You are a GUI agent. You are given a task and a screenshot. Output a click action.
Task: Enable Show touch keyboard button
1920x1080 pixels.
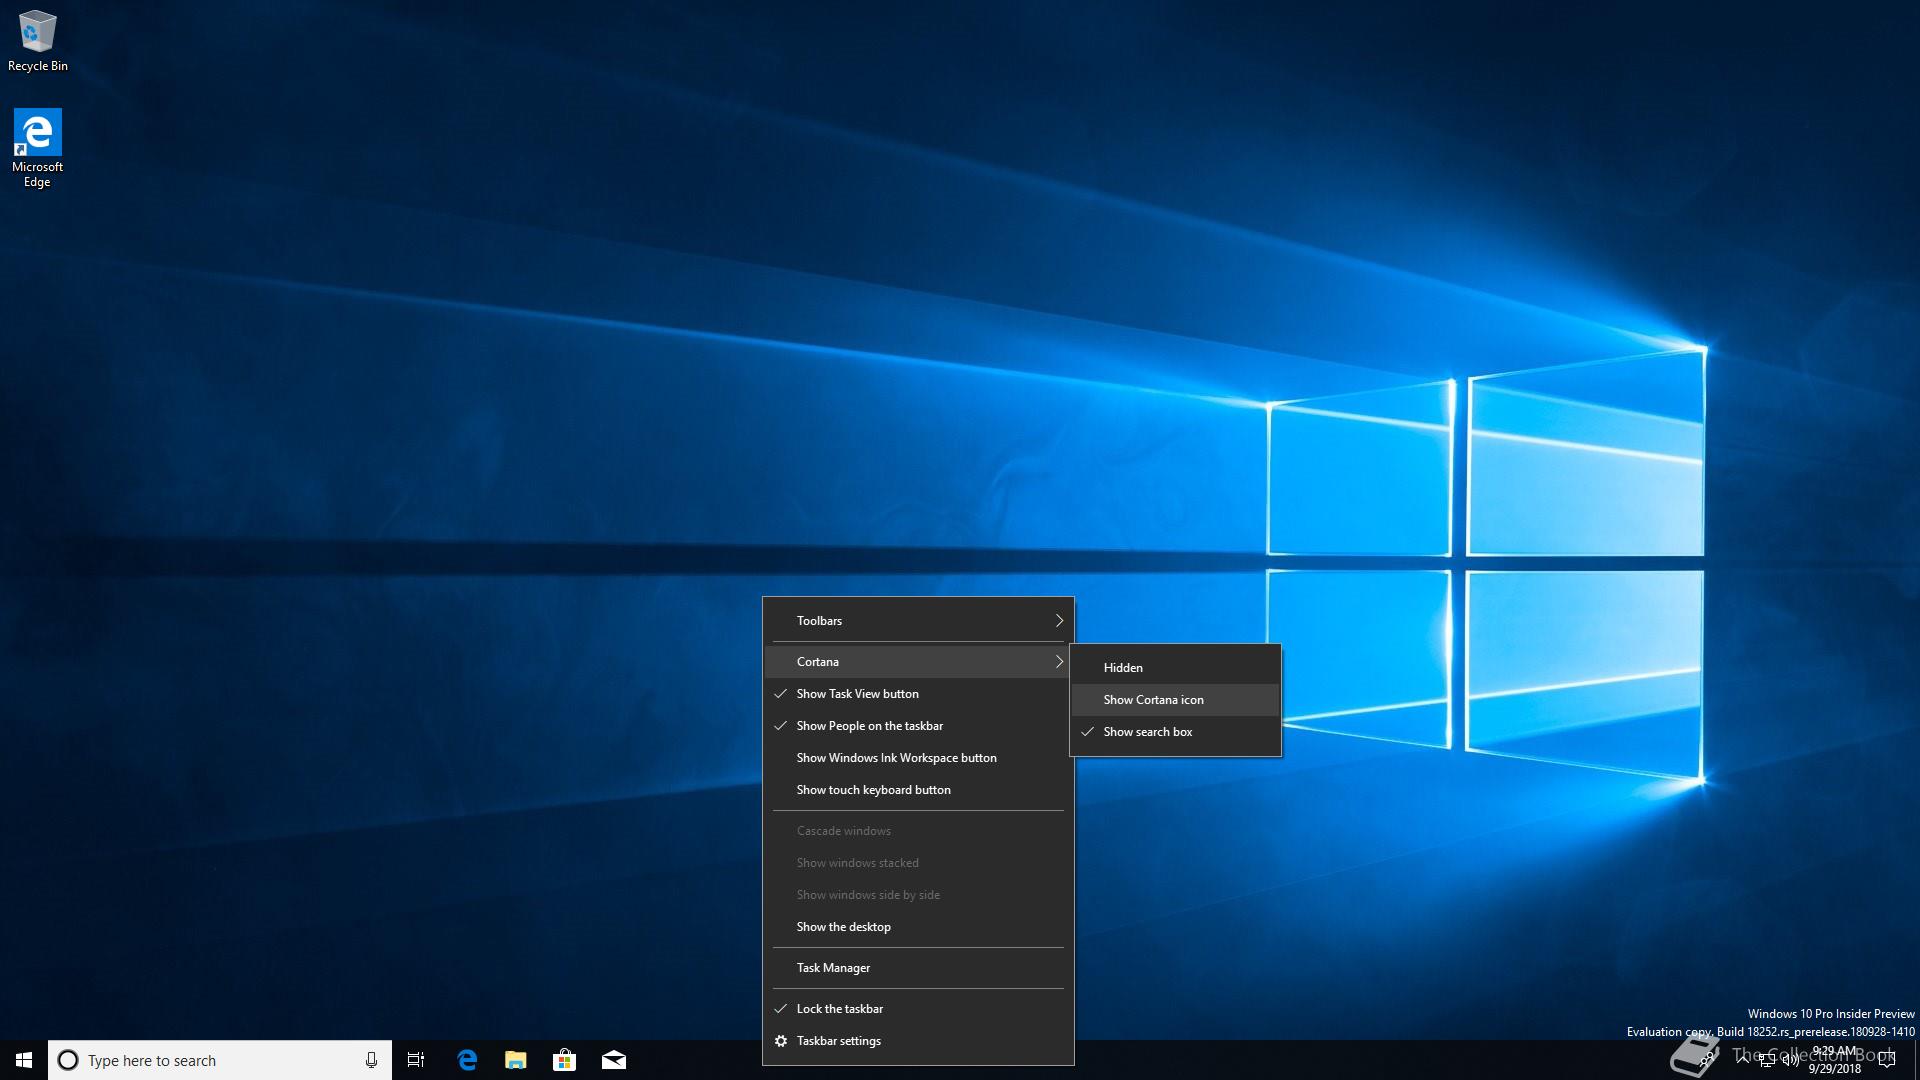tap(918, 790)
